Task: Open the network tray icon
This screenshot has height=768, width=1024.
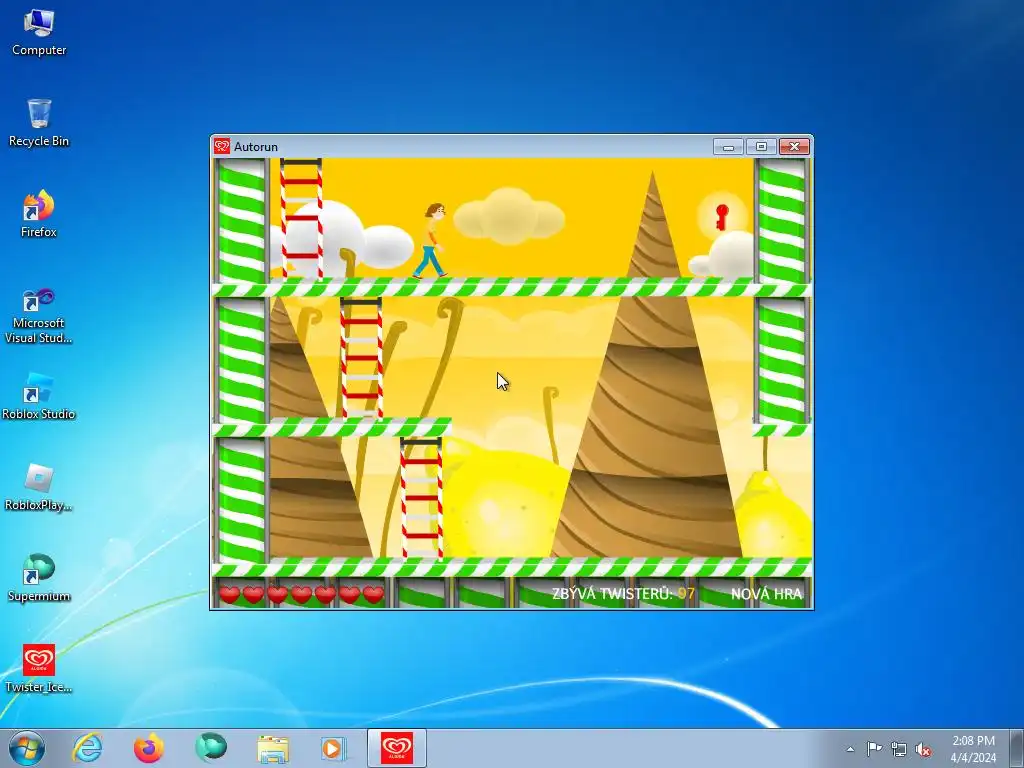Action: coord(899,749)
